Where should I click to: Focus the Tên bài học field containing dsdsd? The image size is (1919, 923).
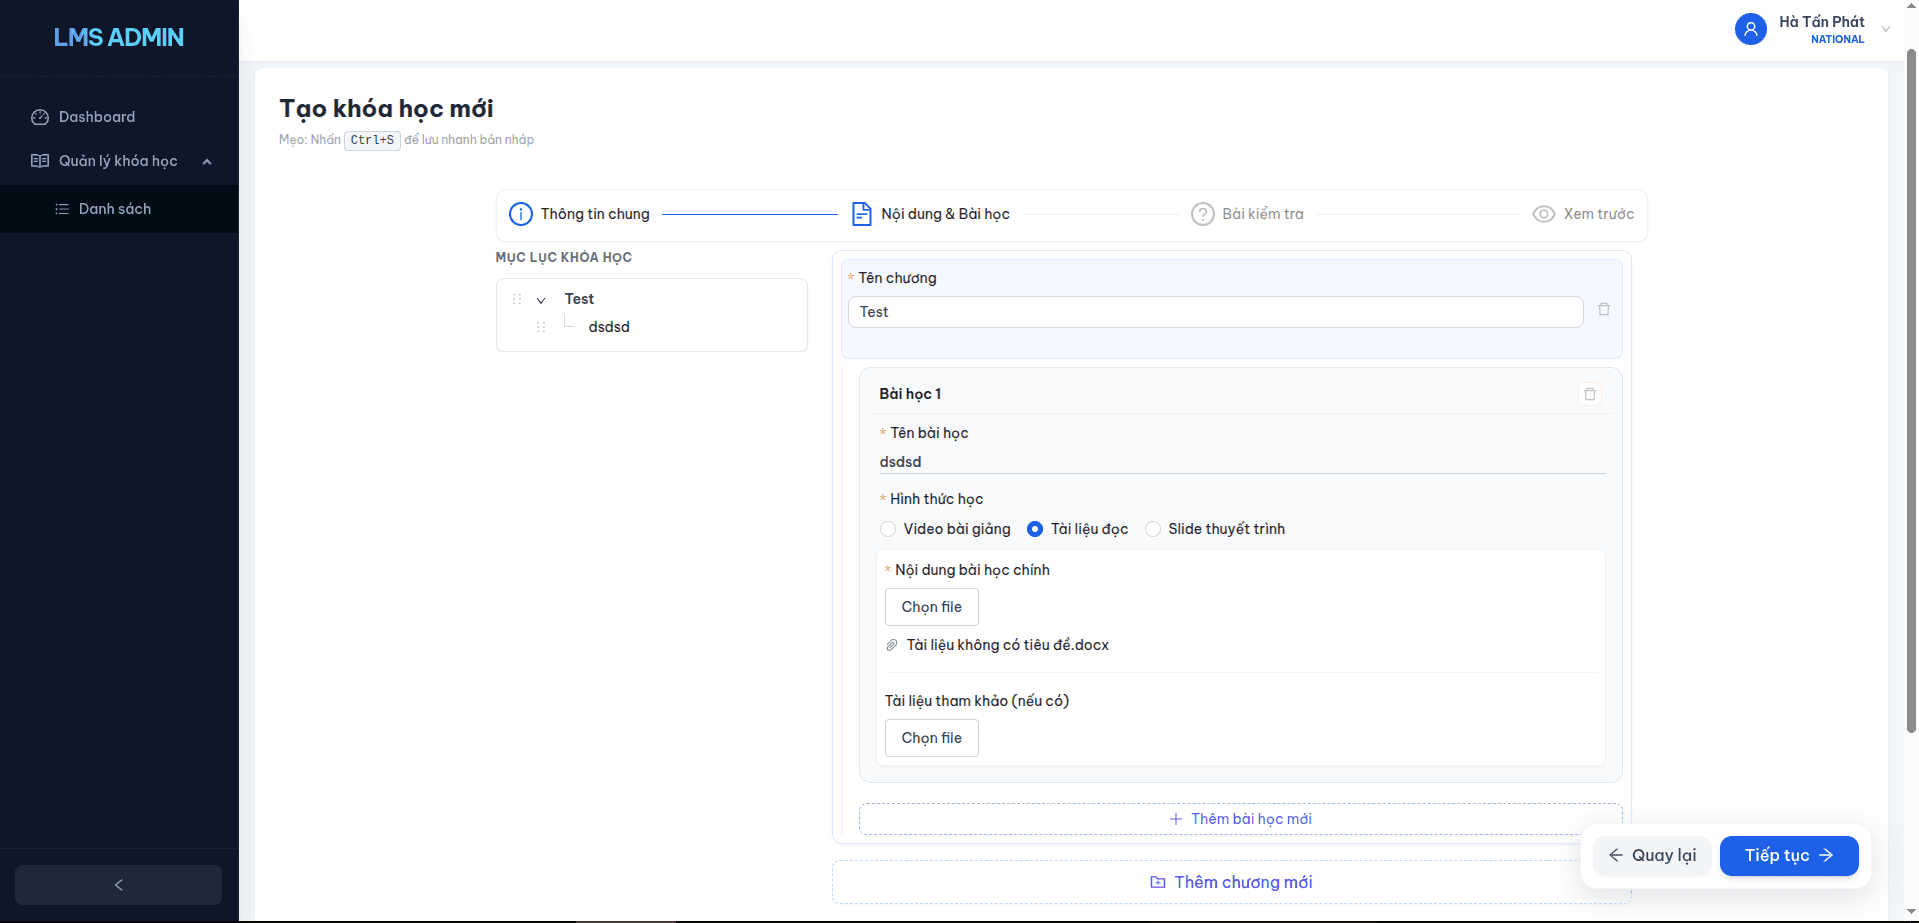pyautogui.click(x=1242, y=462)
